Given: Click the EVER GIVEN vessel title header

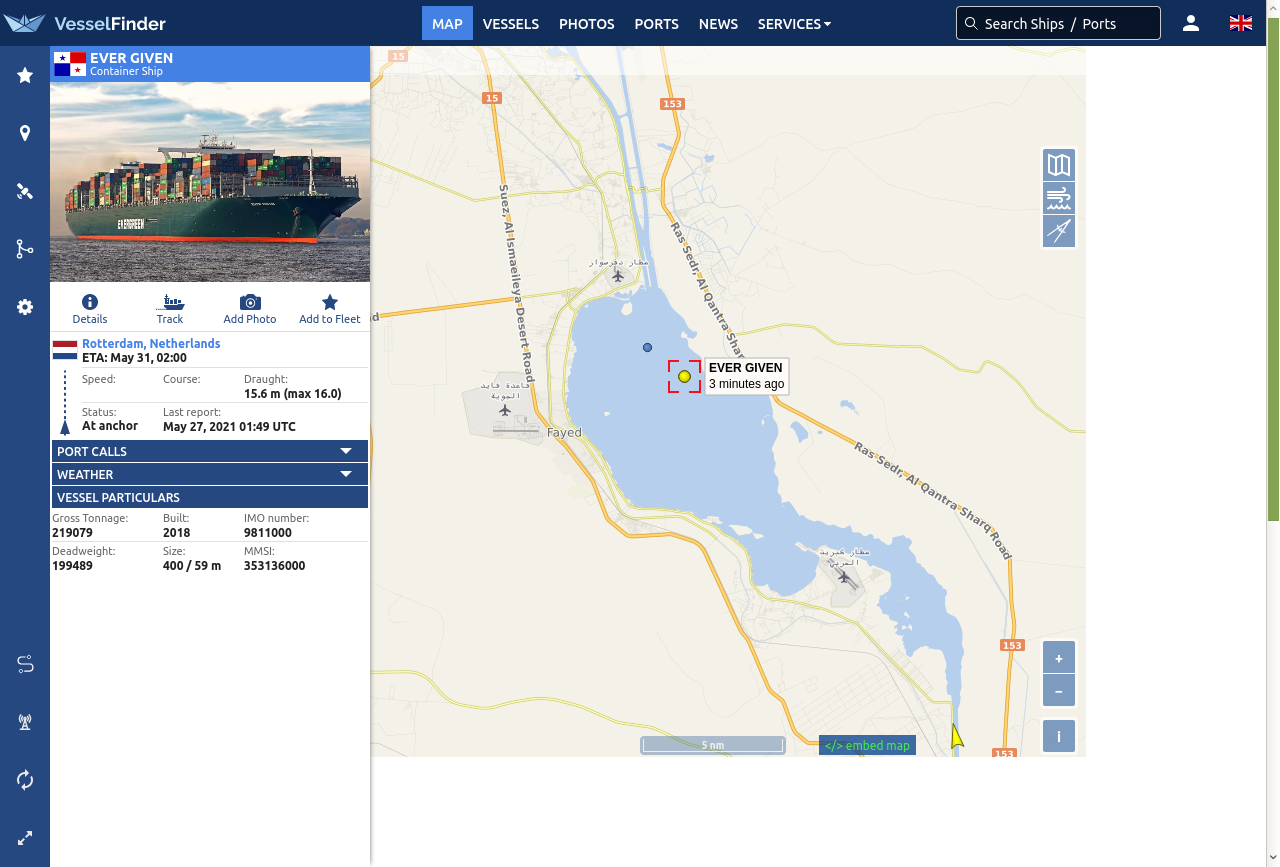Looking at the screenshot, I should coord(131,58).
